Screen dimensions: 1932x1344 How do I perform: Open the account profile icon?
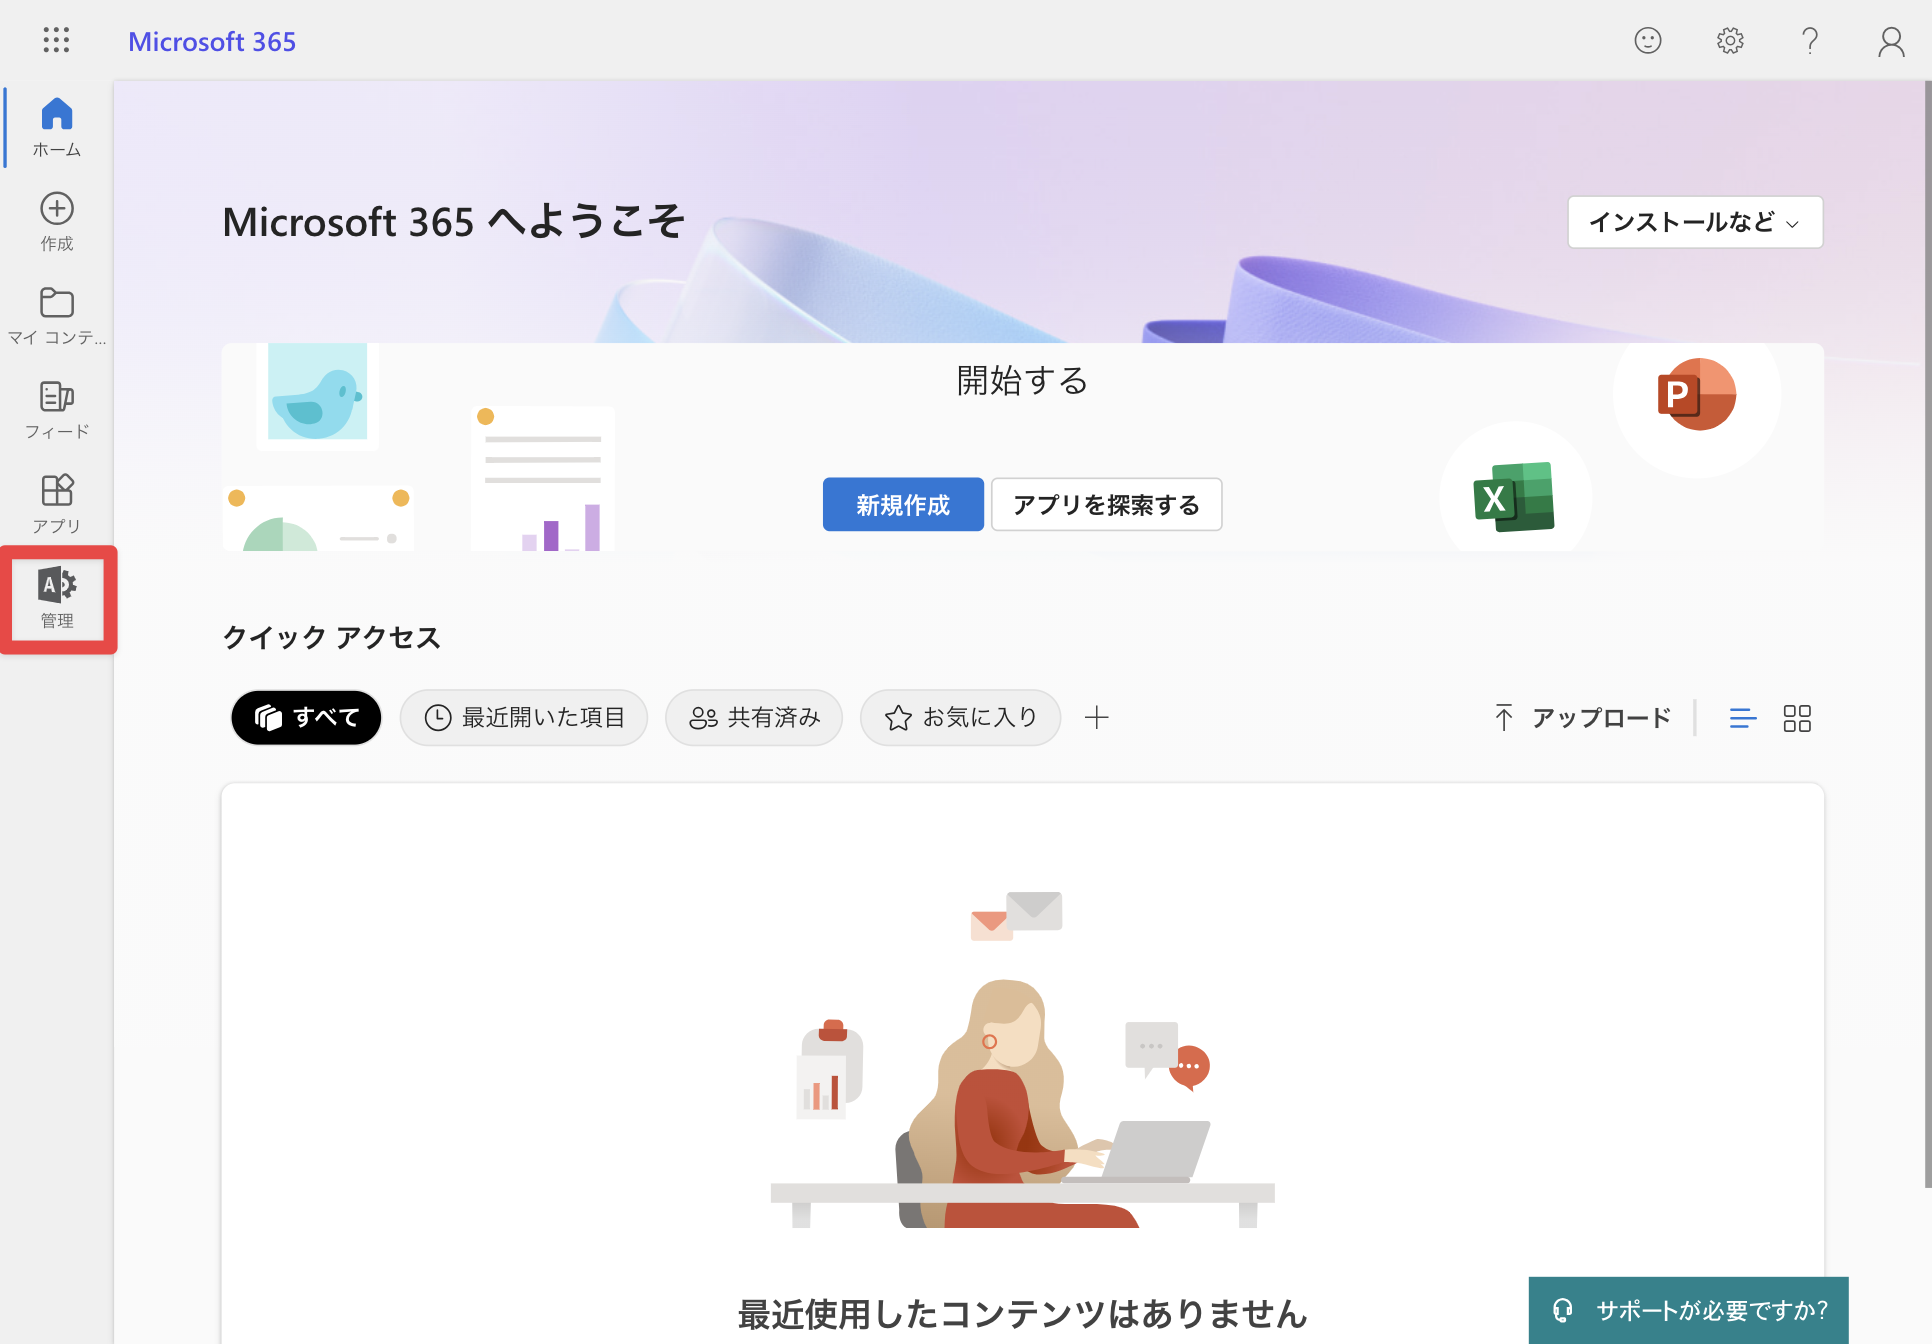tap(1891, 40)
